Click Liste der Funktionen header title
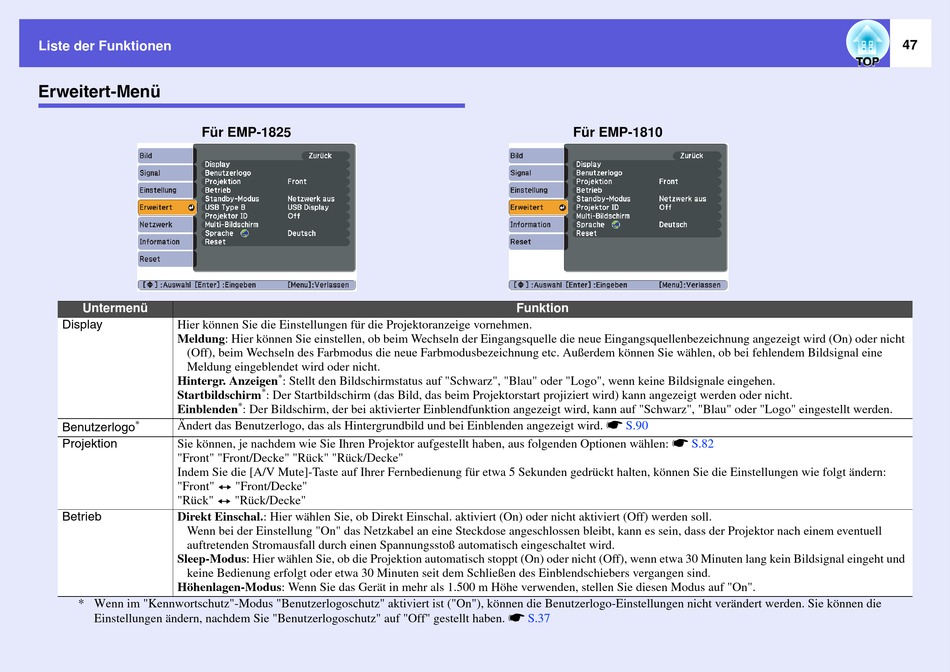Image resolution: width=950 pixels, height=672 pixels. tap(105, 46)
